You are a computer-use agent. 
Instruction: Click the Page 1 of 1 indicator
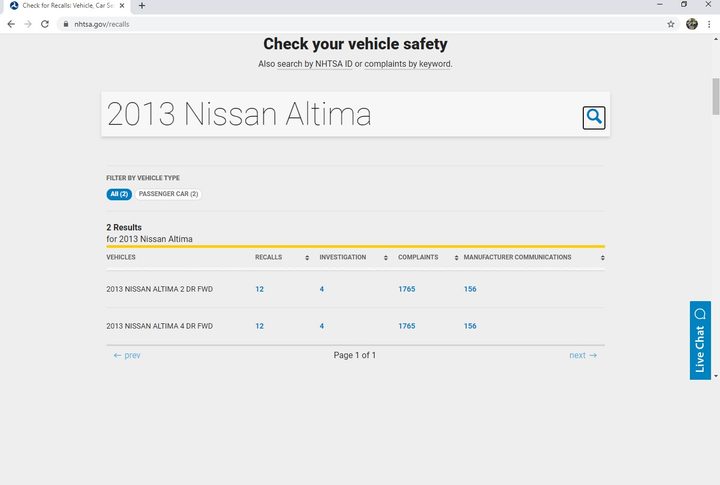[x=354, y=355]
